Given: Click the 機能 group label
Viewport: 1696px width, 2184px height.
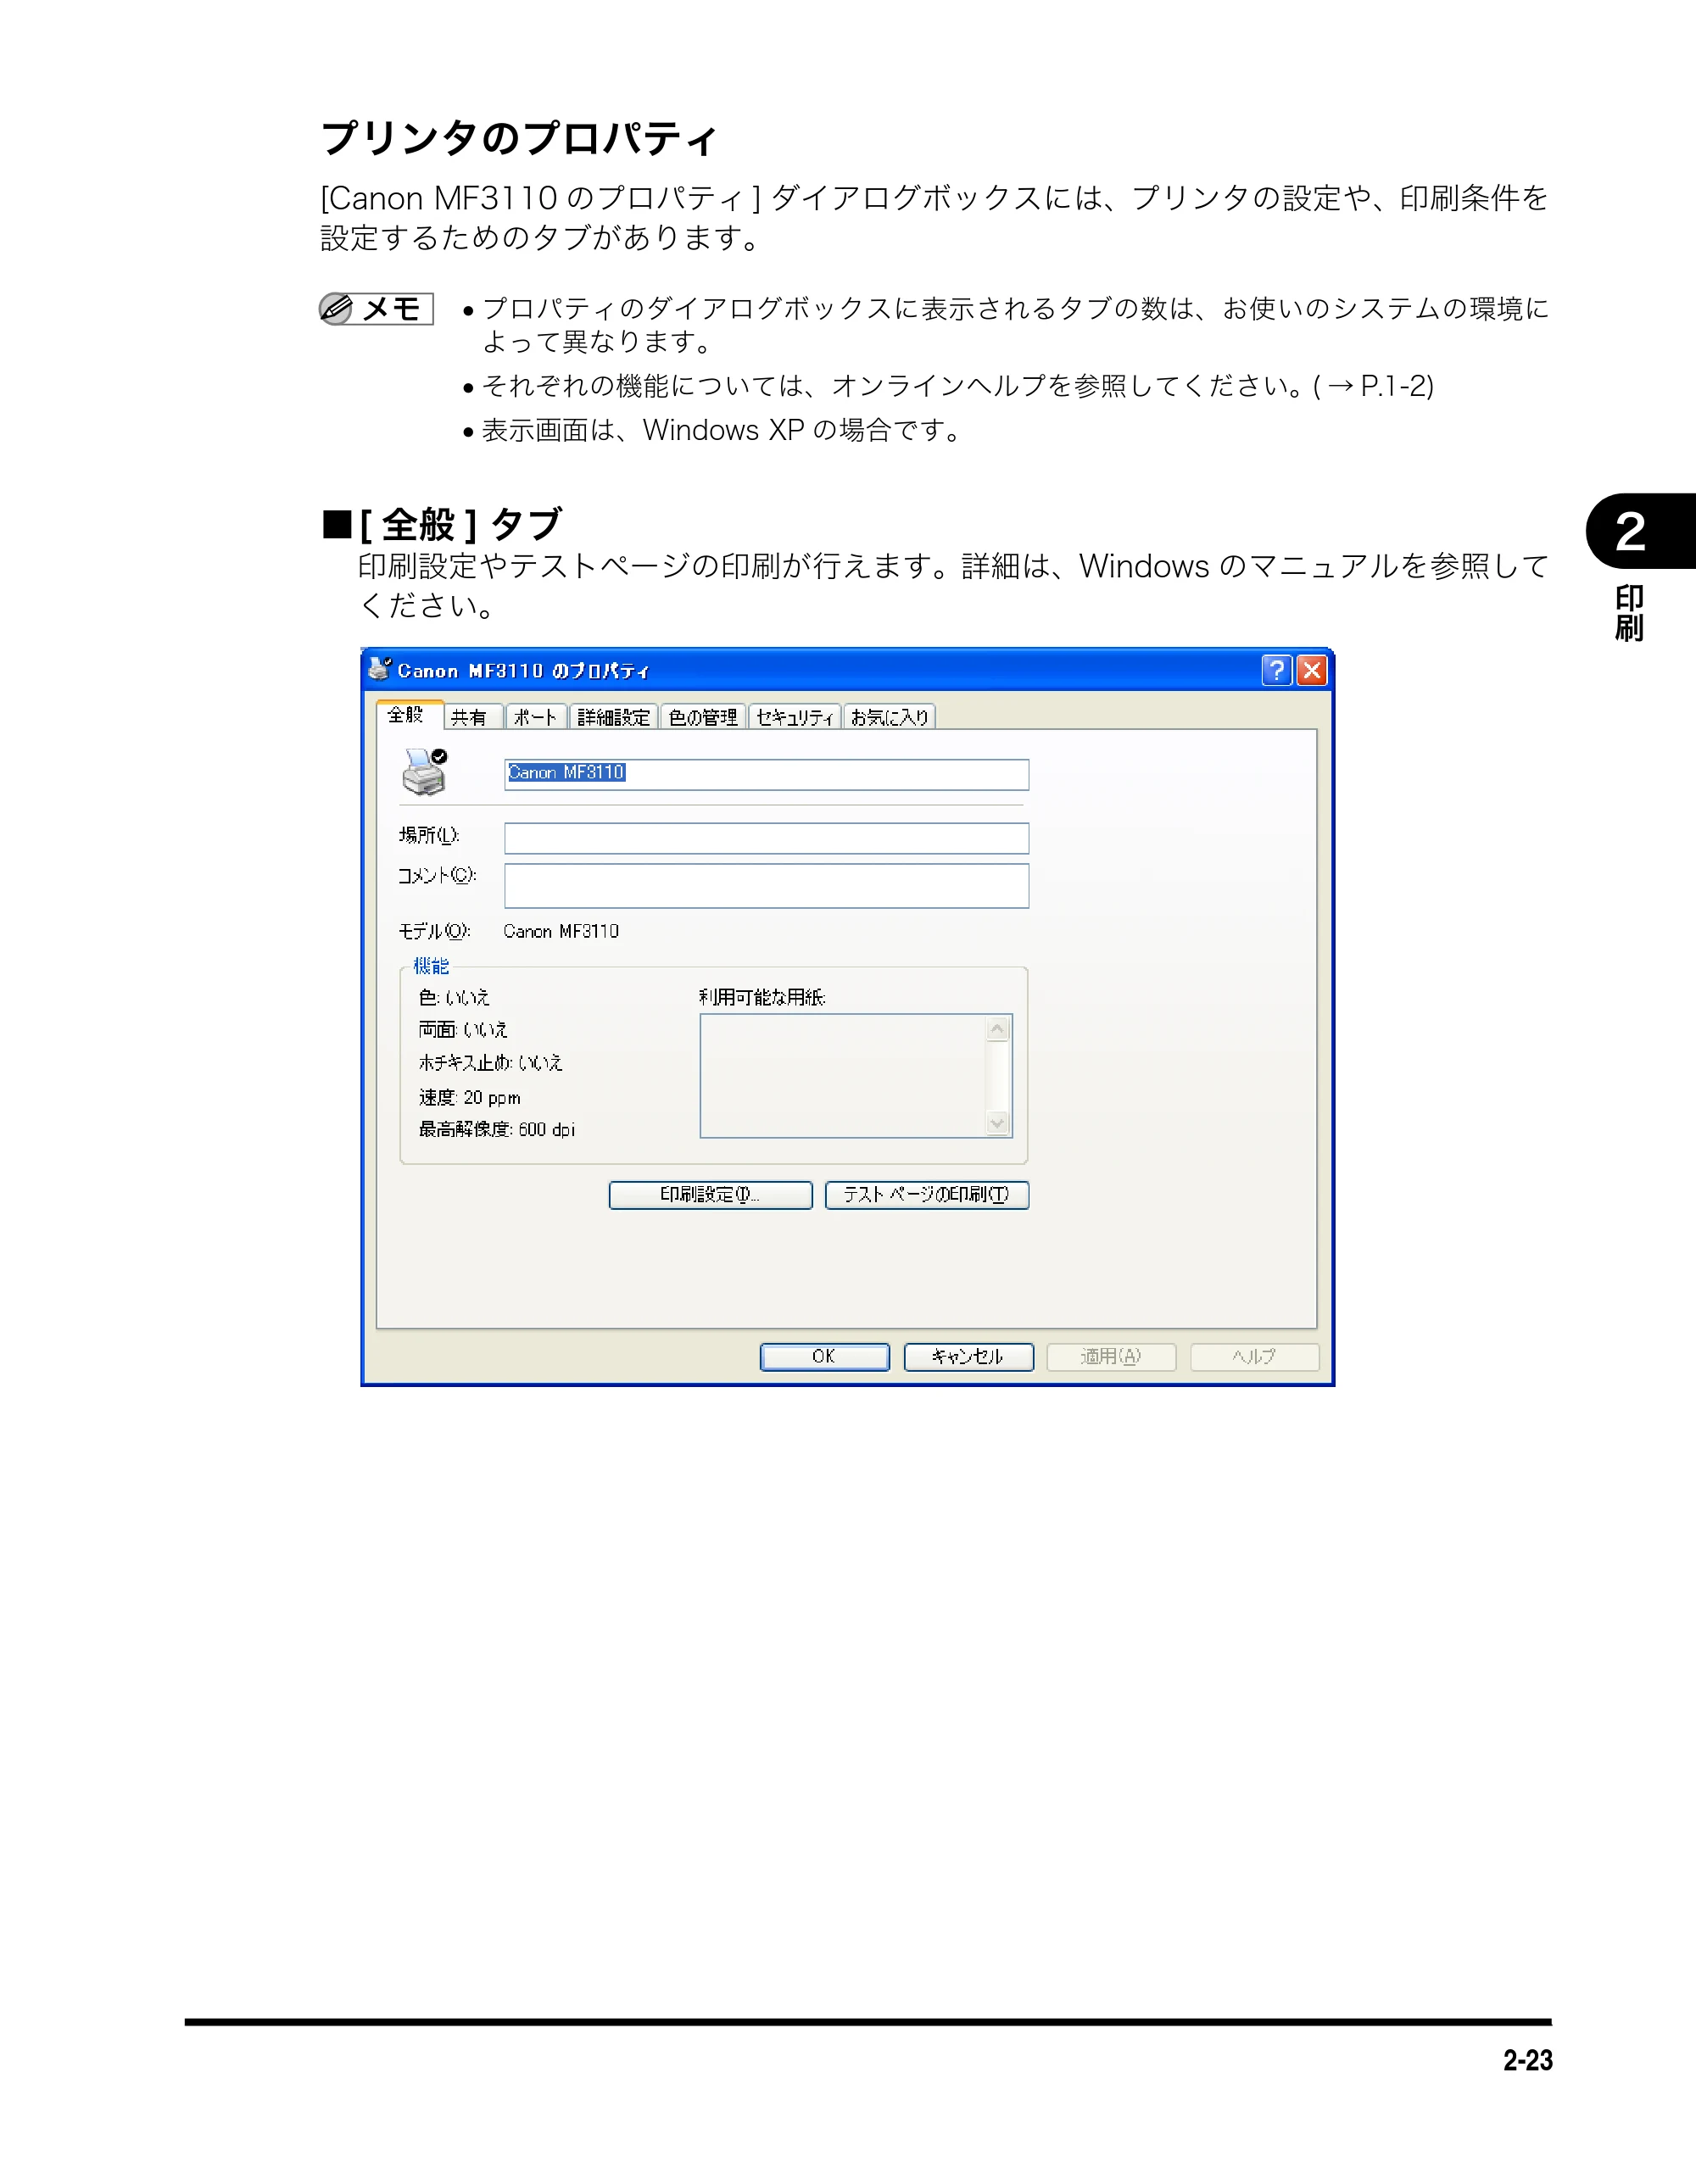Looking at the screenshot, I should point(431,966).
